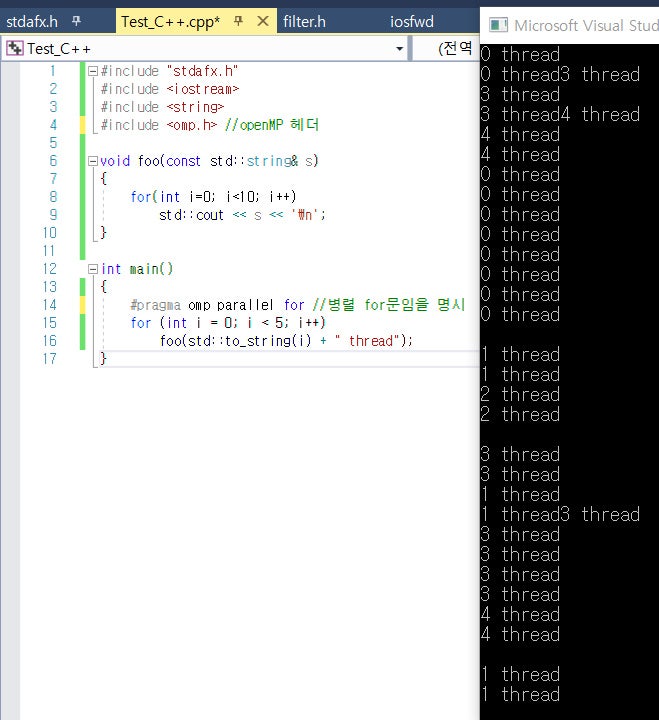The image size is (659, 720).
Task: Click the 'for (int i = 0; i < 5; i++)' line
Action: point(228,323)
